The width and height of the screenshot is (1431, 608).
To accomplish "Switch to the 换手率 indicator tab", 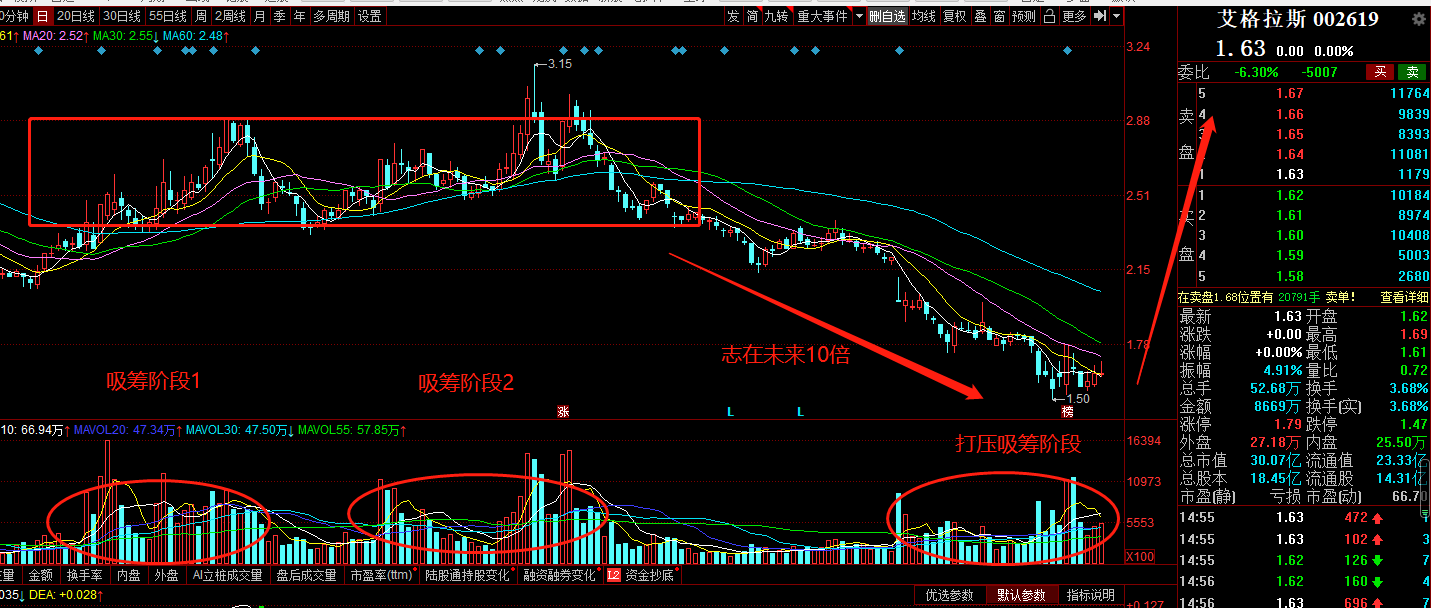I will pos(85,575).
